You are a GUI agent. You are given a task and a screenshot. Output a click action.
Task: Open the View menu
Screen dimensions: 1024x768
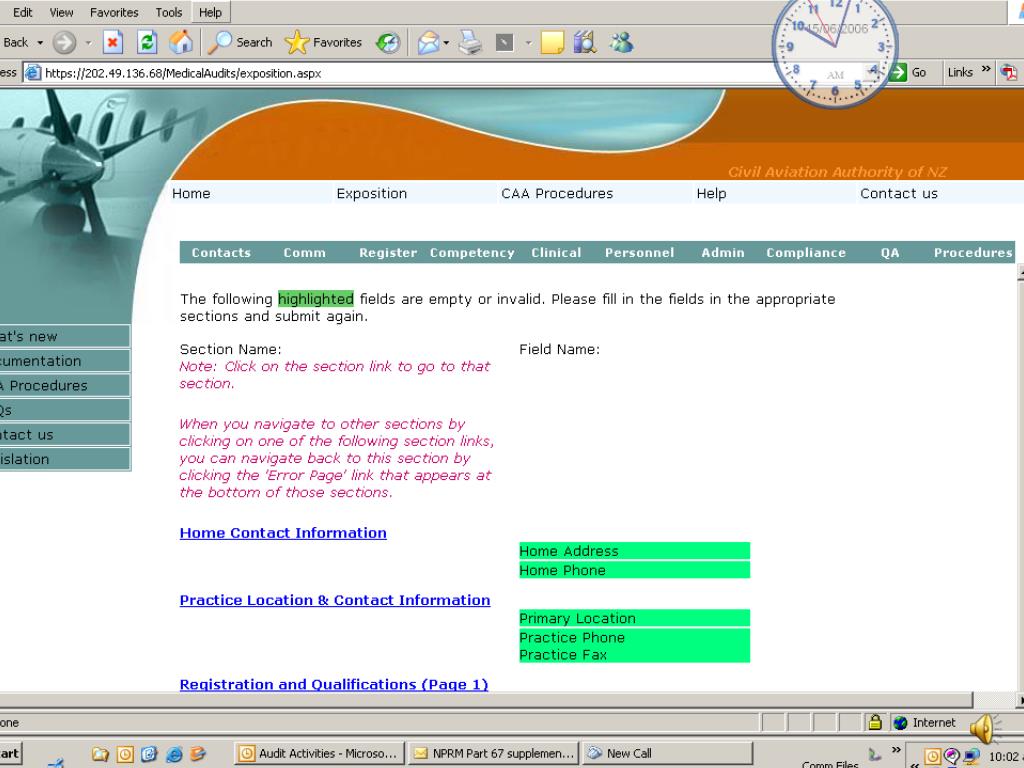click(61, 12)
